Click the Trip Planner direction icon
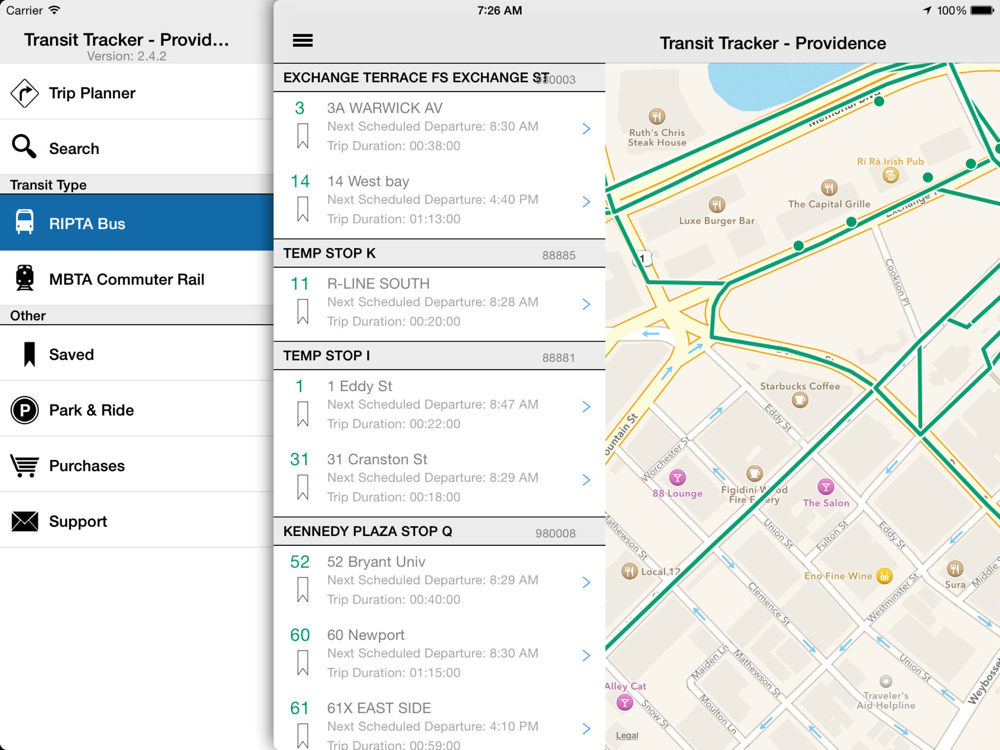Image resolution: width=1000 pixels, height=750 pixels. 24,93
